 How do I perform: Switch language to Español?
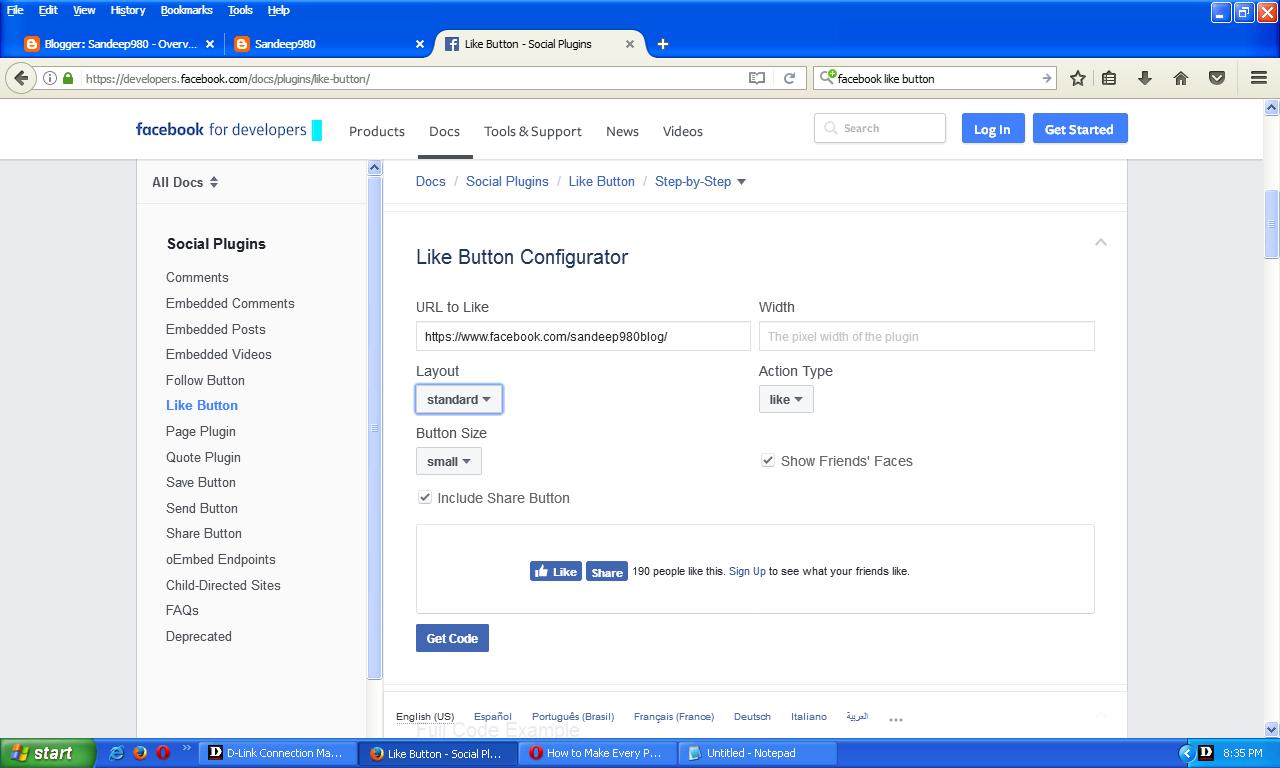492,716
